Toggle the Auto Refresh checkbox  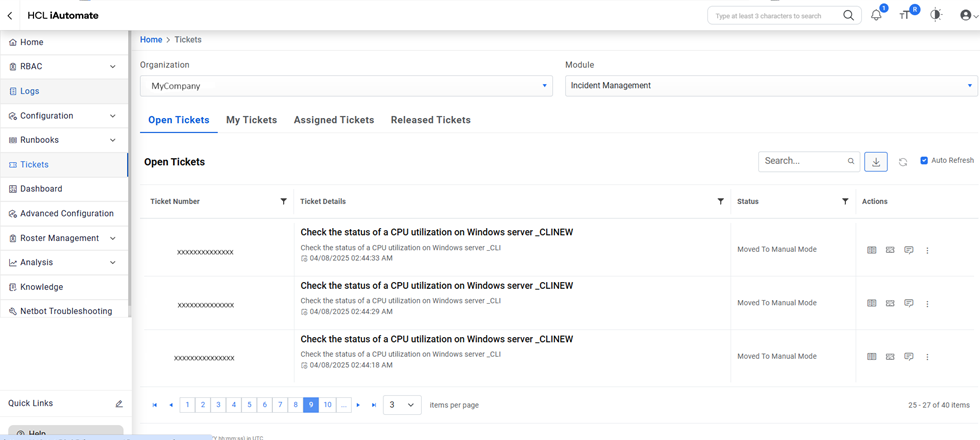924,161
